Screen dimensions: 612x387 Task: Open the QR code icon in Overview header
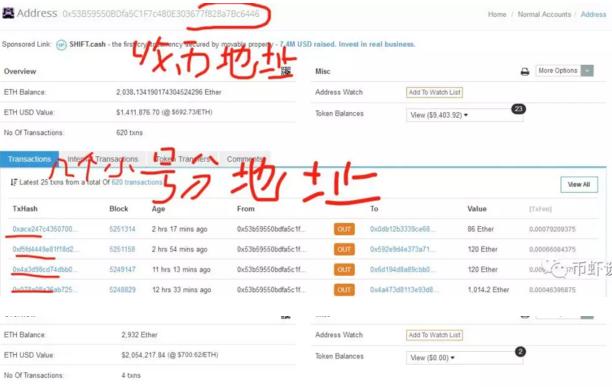[286, 71]
